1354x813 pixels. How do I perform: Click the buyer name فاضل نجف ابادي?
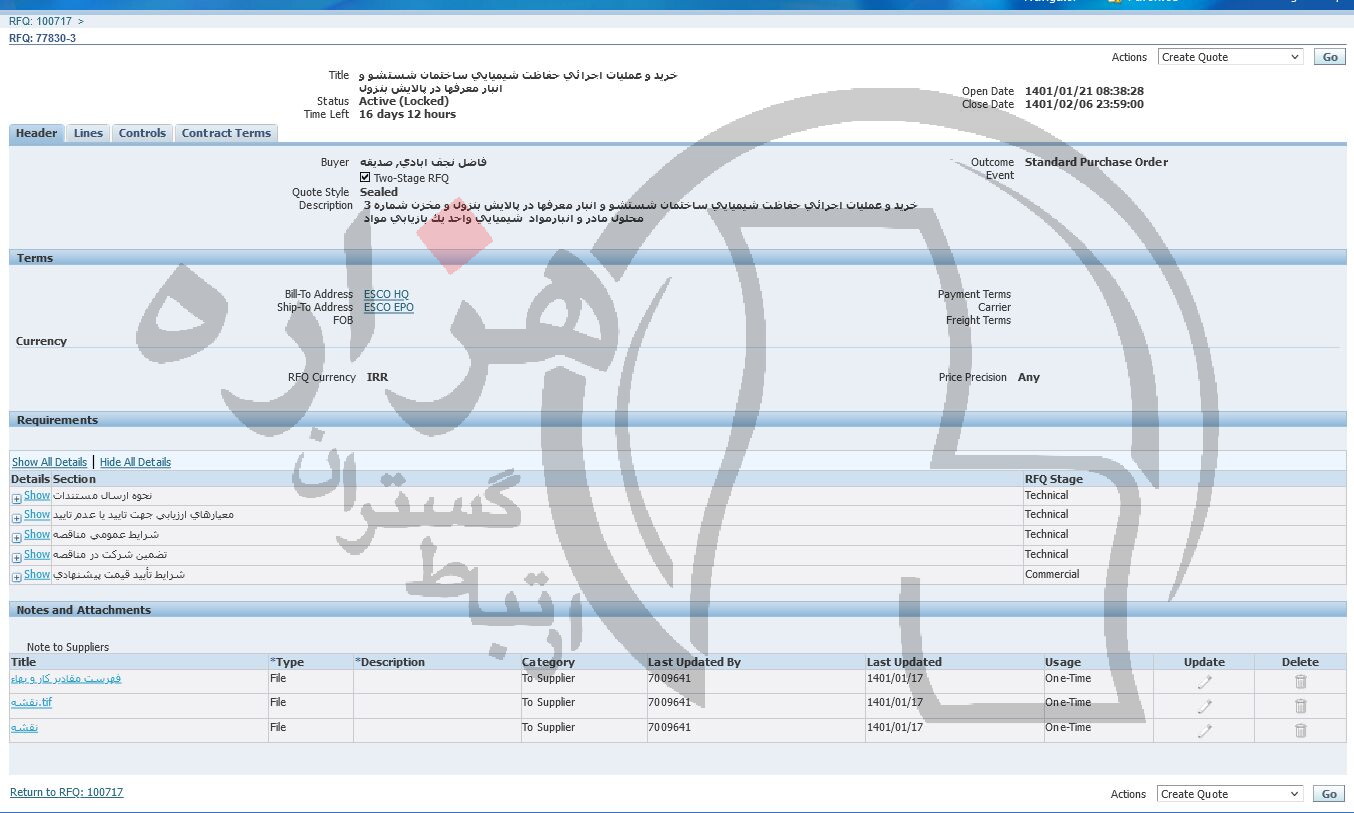click(423, 162)
